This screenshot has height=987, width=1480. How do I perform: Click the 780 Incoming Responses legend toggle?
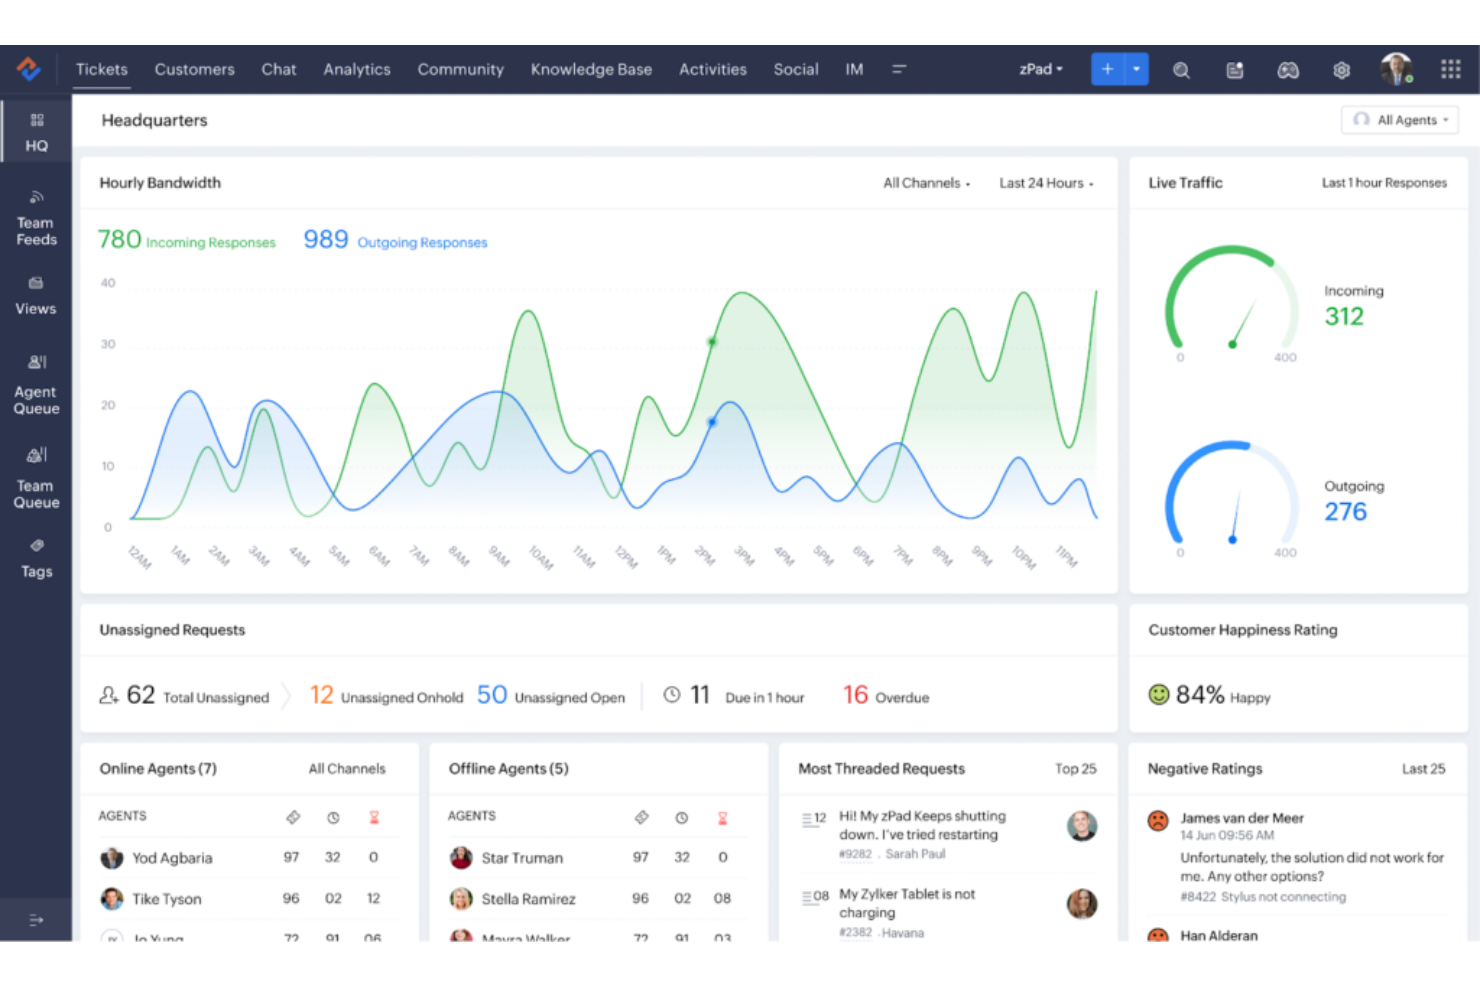(x=187, y=240)
